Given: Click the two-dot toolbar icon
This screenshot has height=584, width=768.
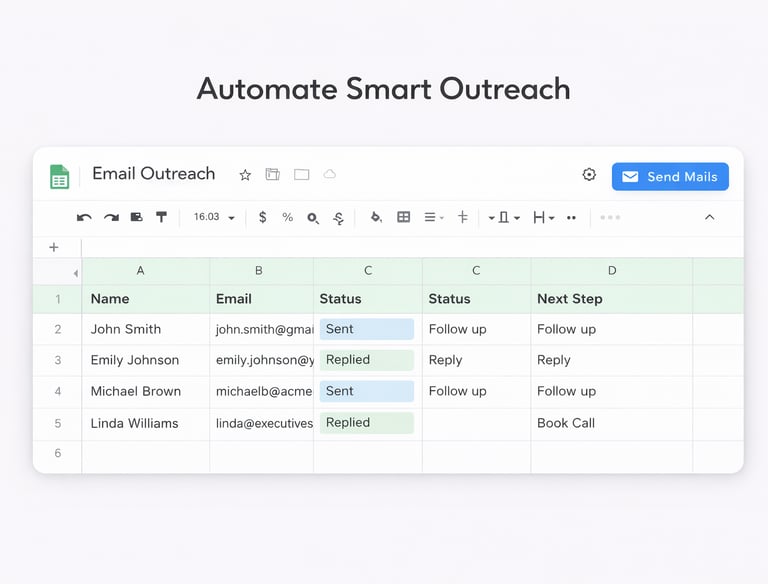Looking at the screenshot, I should click(x=571, y=218).
